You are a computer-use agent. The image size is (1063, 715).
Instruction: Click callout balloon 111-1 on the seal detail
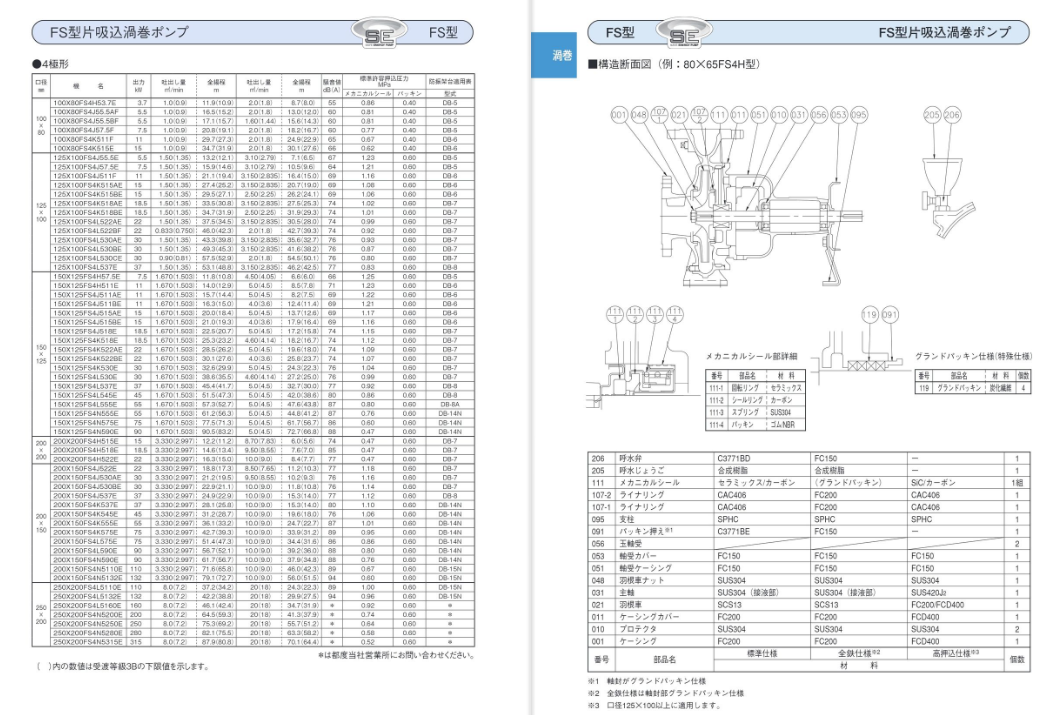tap(614, 314)
